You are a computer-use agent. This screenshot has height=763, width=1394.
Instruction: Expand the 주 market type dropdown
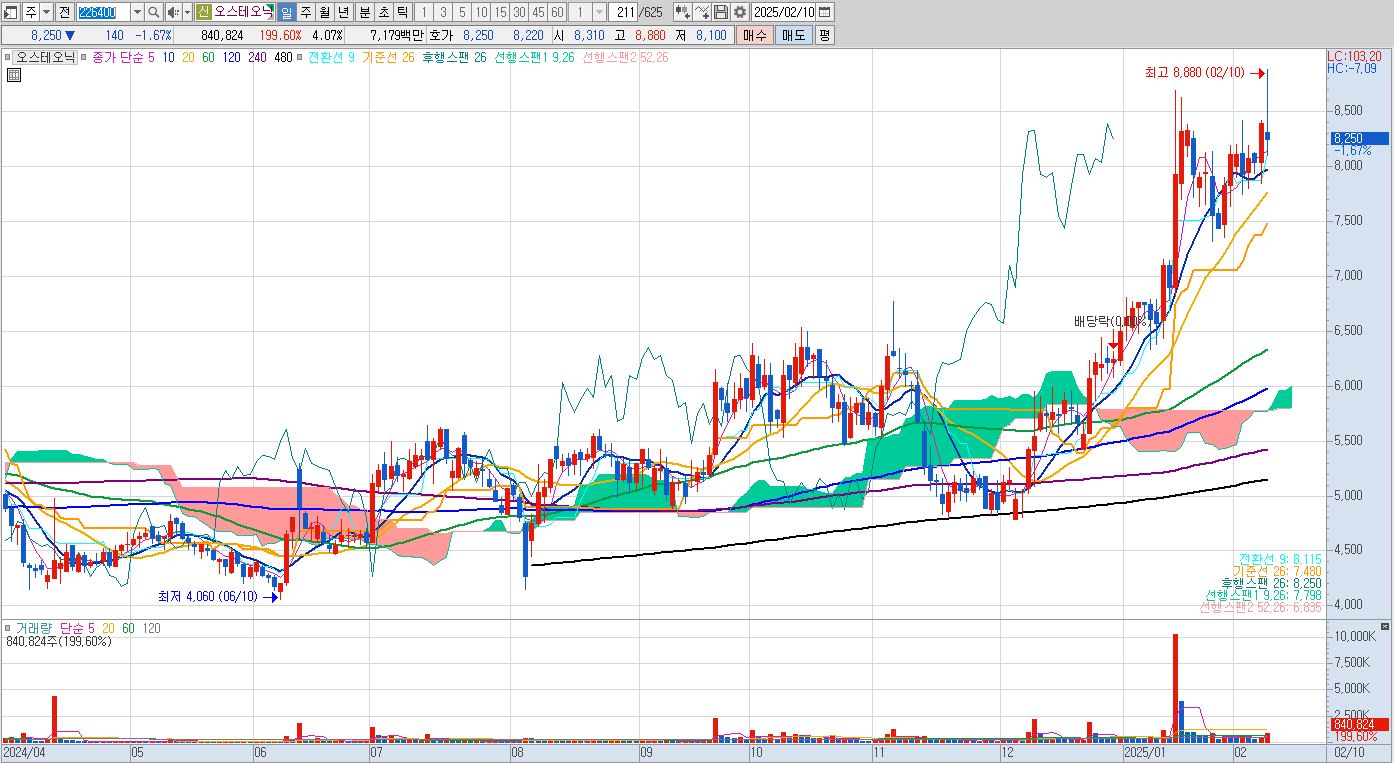(x=46, y=12)
